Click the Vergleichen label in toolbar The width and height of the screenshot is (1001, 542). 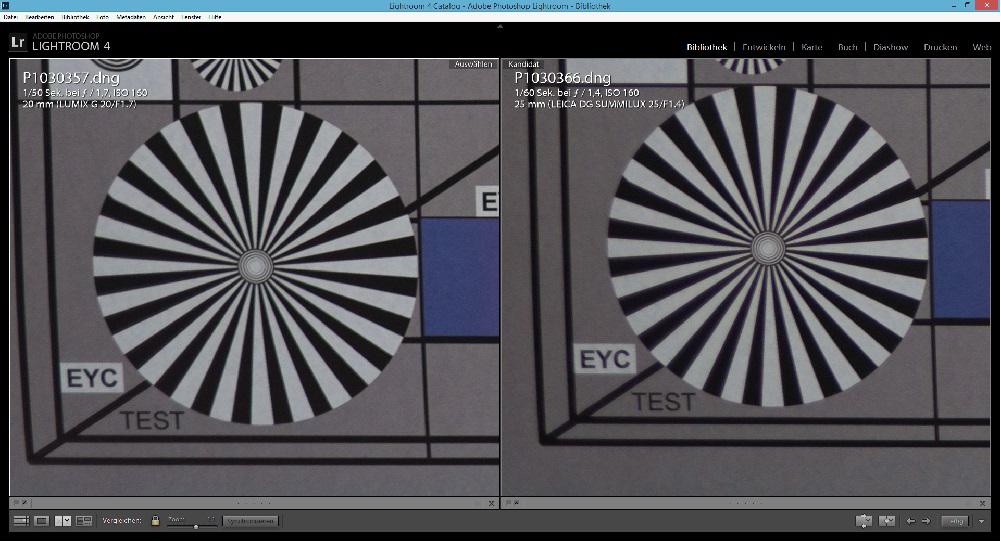pos(122,521)
